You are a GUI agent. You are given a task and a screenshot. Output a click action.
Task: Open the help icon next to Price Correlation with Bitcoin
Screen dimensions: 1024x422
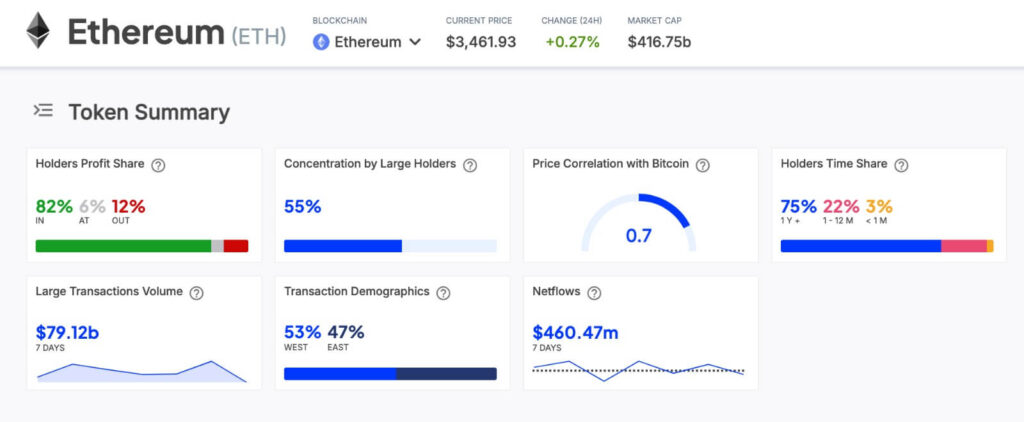(703, 165)
